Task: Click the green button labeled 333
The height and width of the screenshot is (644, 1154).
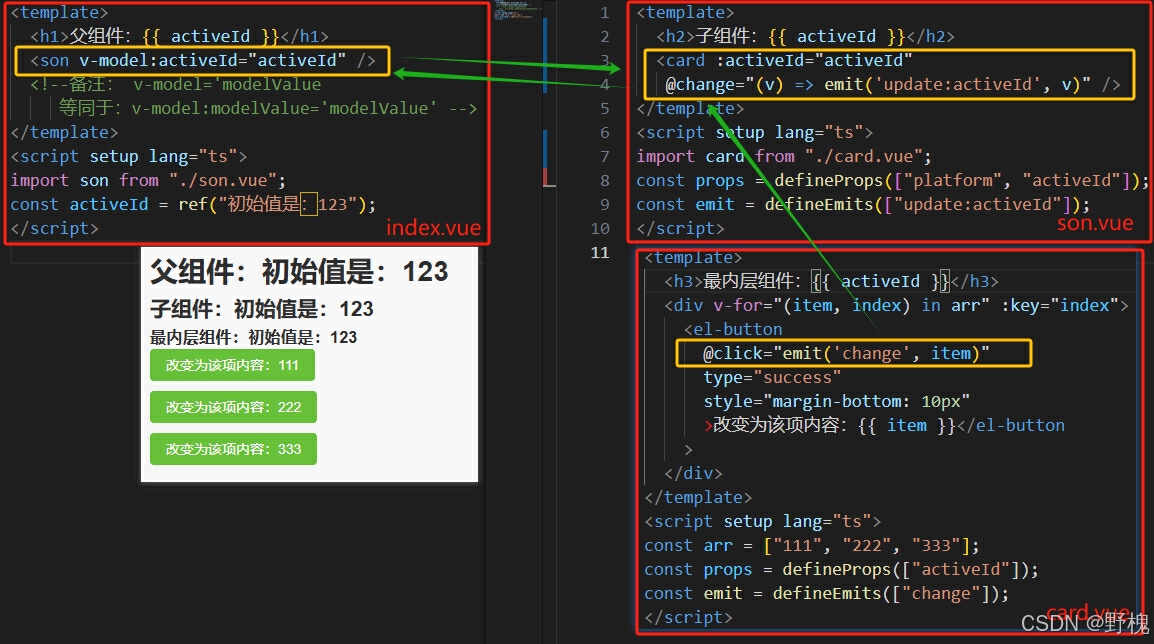Action: pos(233,449)
